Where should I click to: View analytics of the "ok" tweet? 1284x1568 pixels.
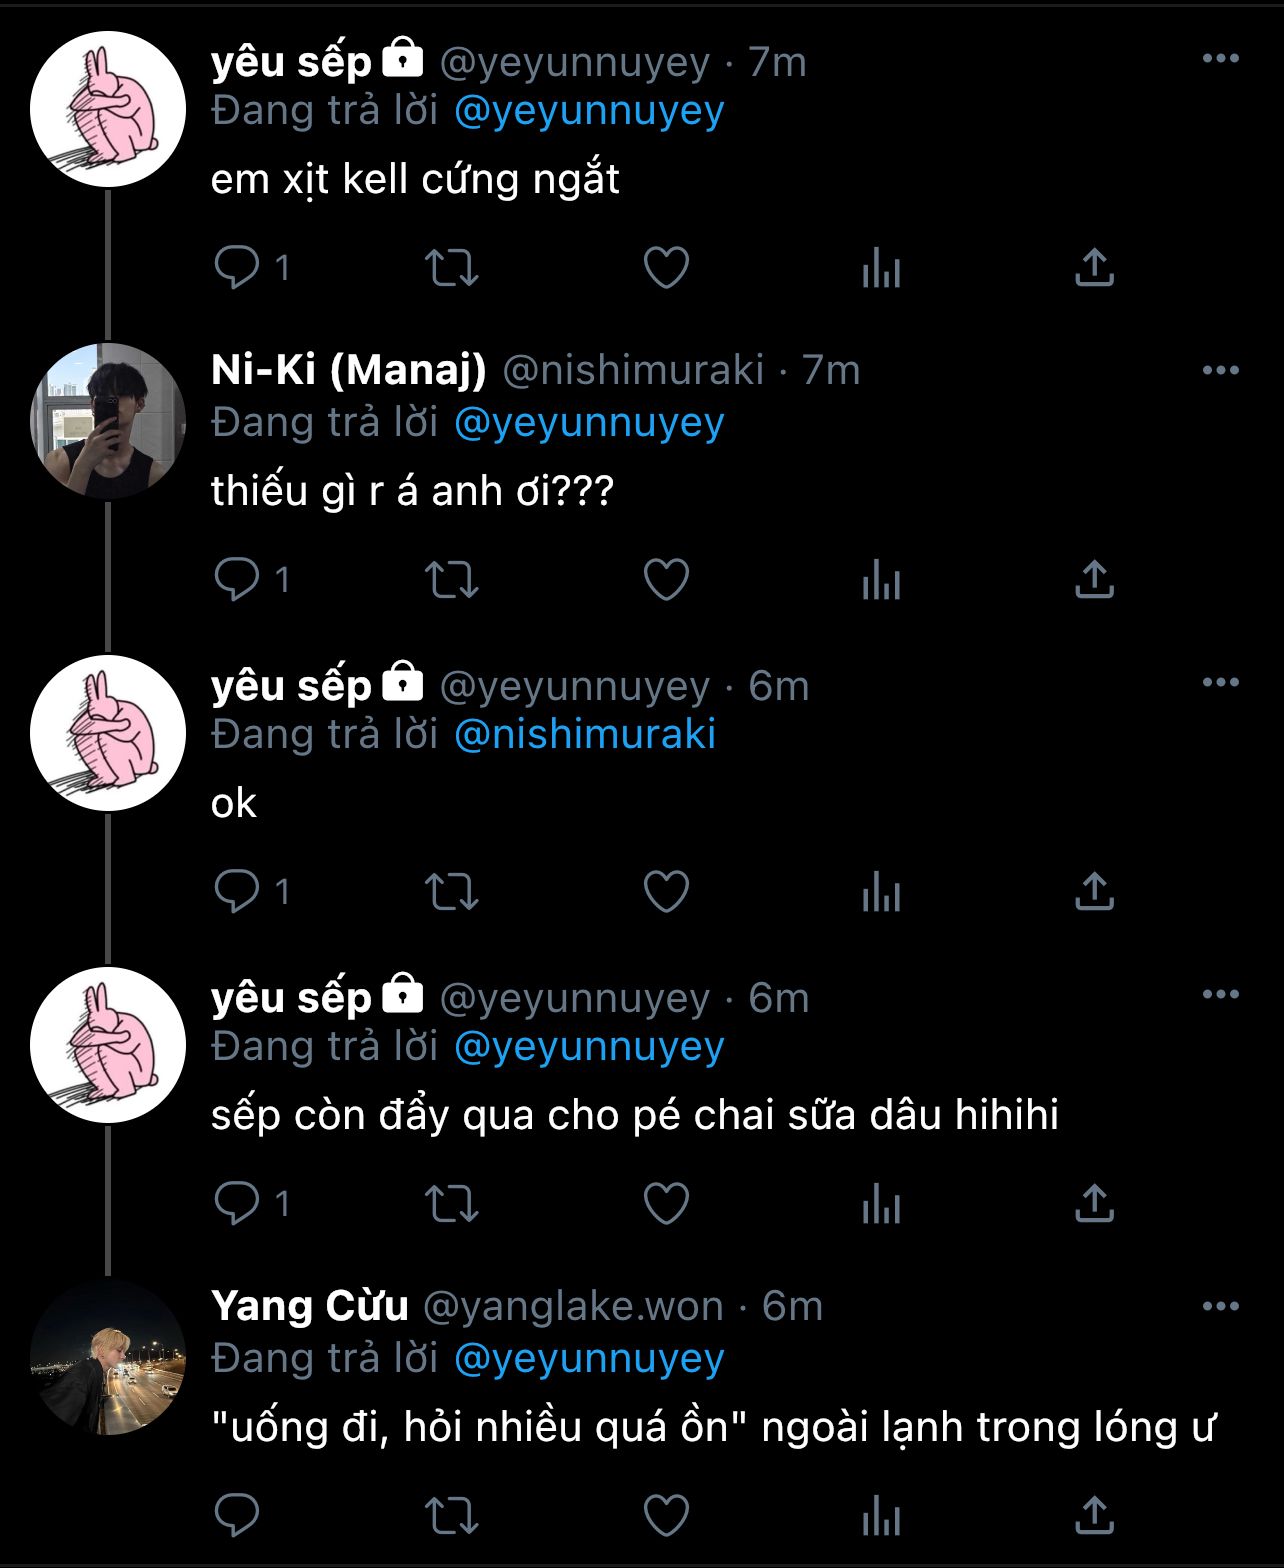pyautogui.click(x=881, y=892)
